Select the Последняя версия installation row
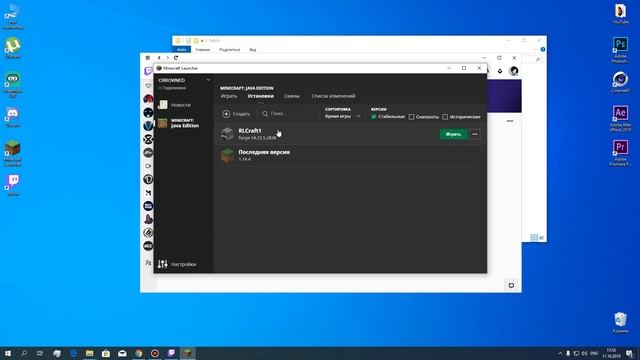Image resolution: width=640 pixels, height=360 pixels. pos(350,155)
